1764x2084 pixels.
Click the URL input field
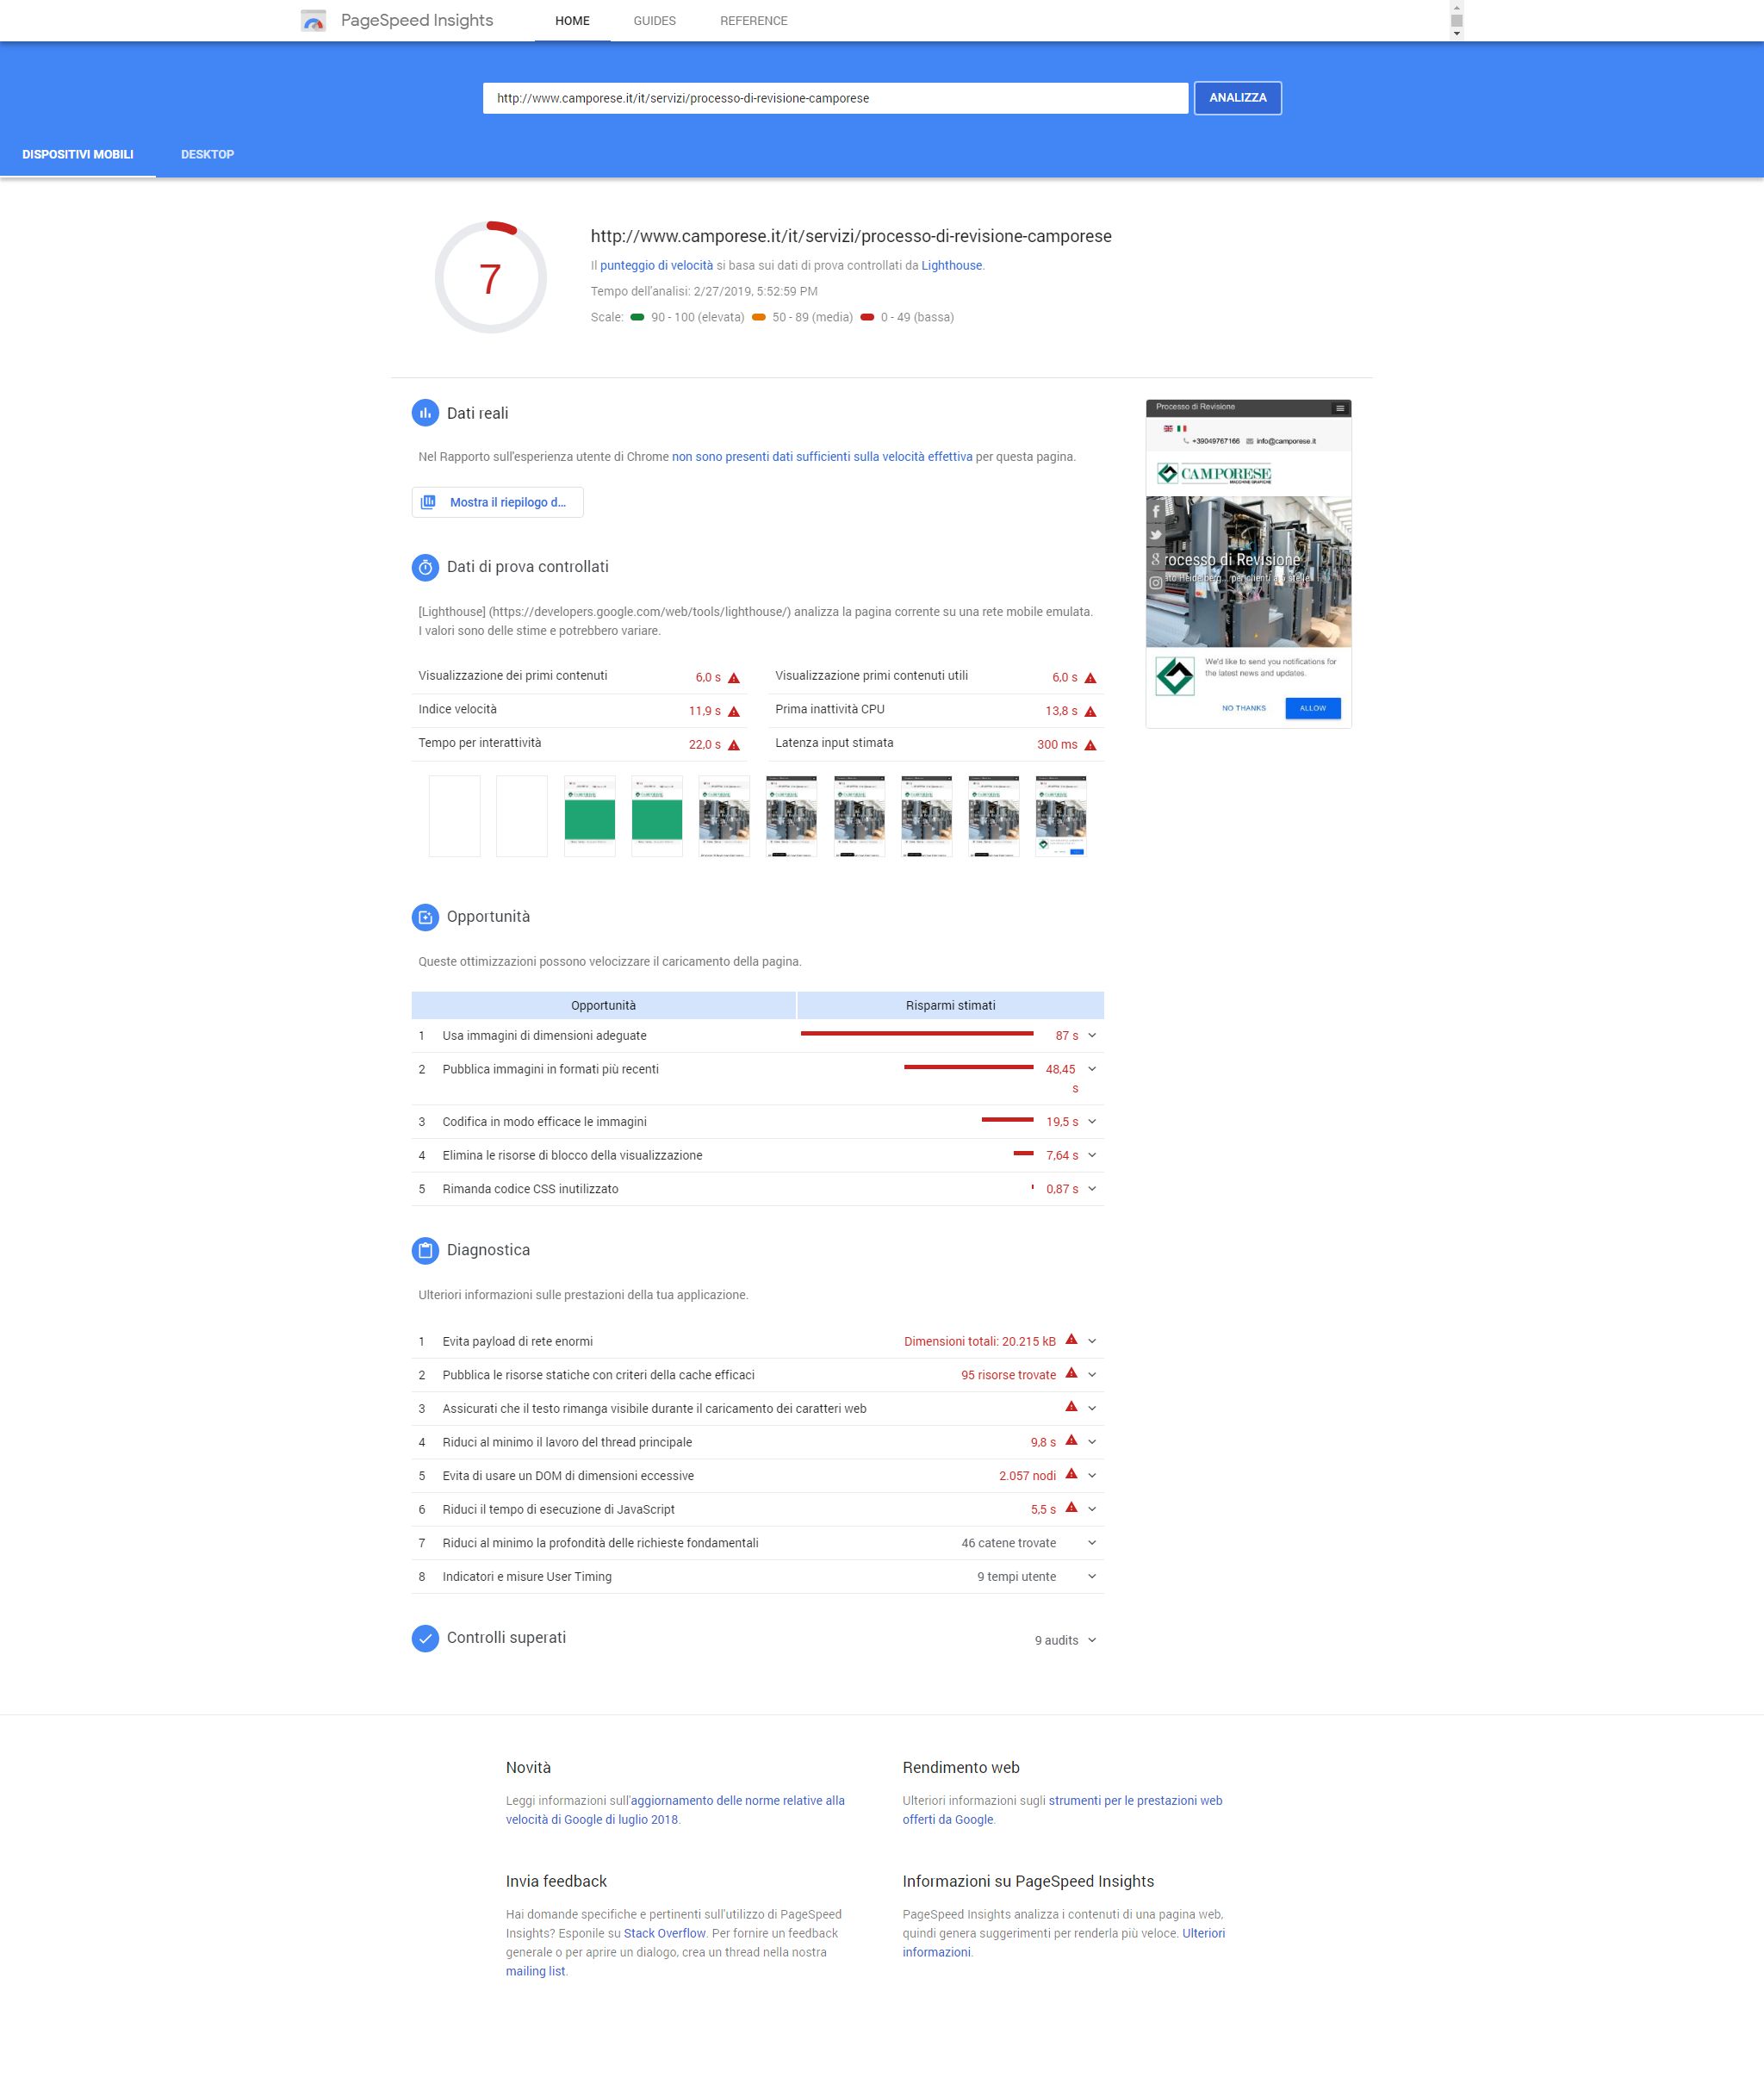pyautogui.click(x=835, y=98)
